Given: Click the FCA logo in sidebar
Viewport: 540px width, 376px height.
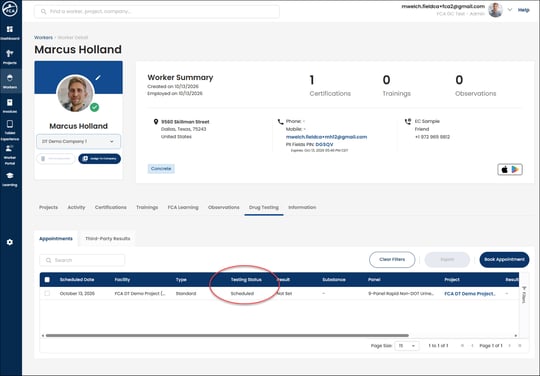Looking at the screenshot, I should click(10, 9).
